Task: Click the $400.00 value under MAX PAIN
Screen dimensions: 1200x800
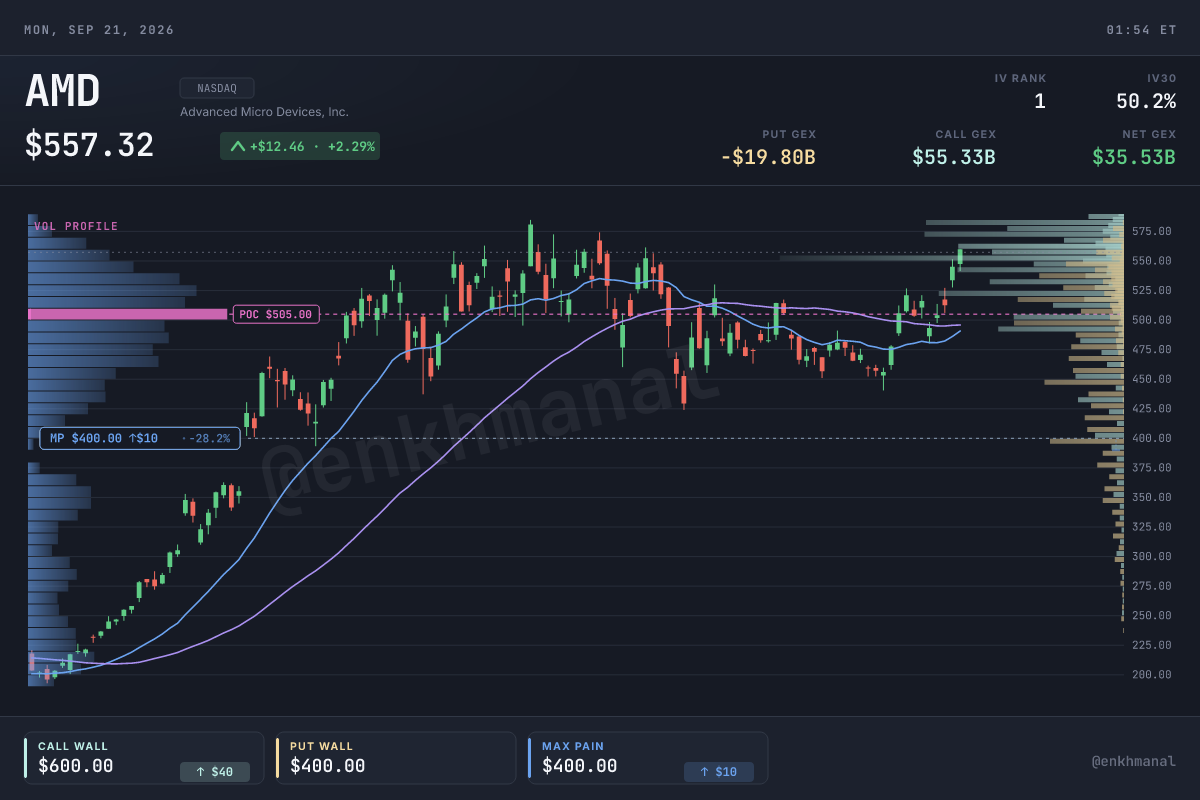Action: [580, 767]
